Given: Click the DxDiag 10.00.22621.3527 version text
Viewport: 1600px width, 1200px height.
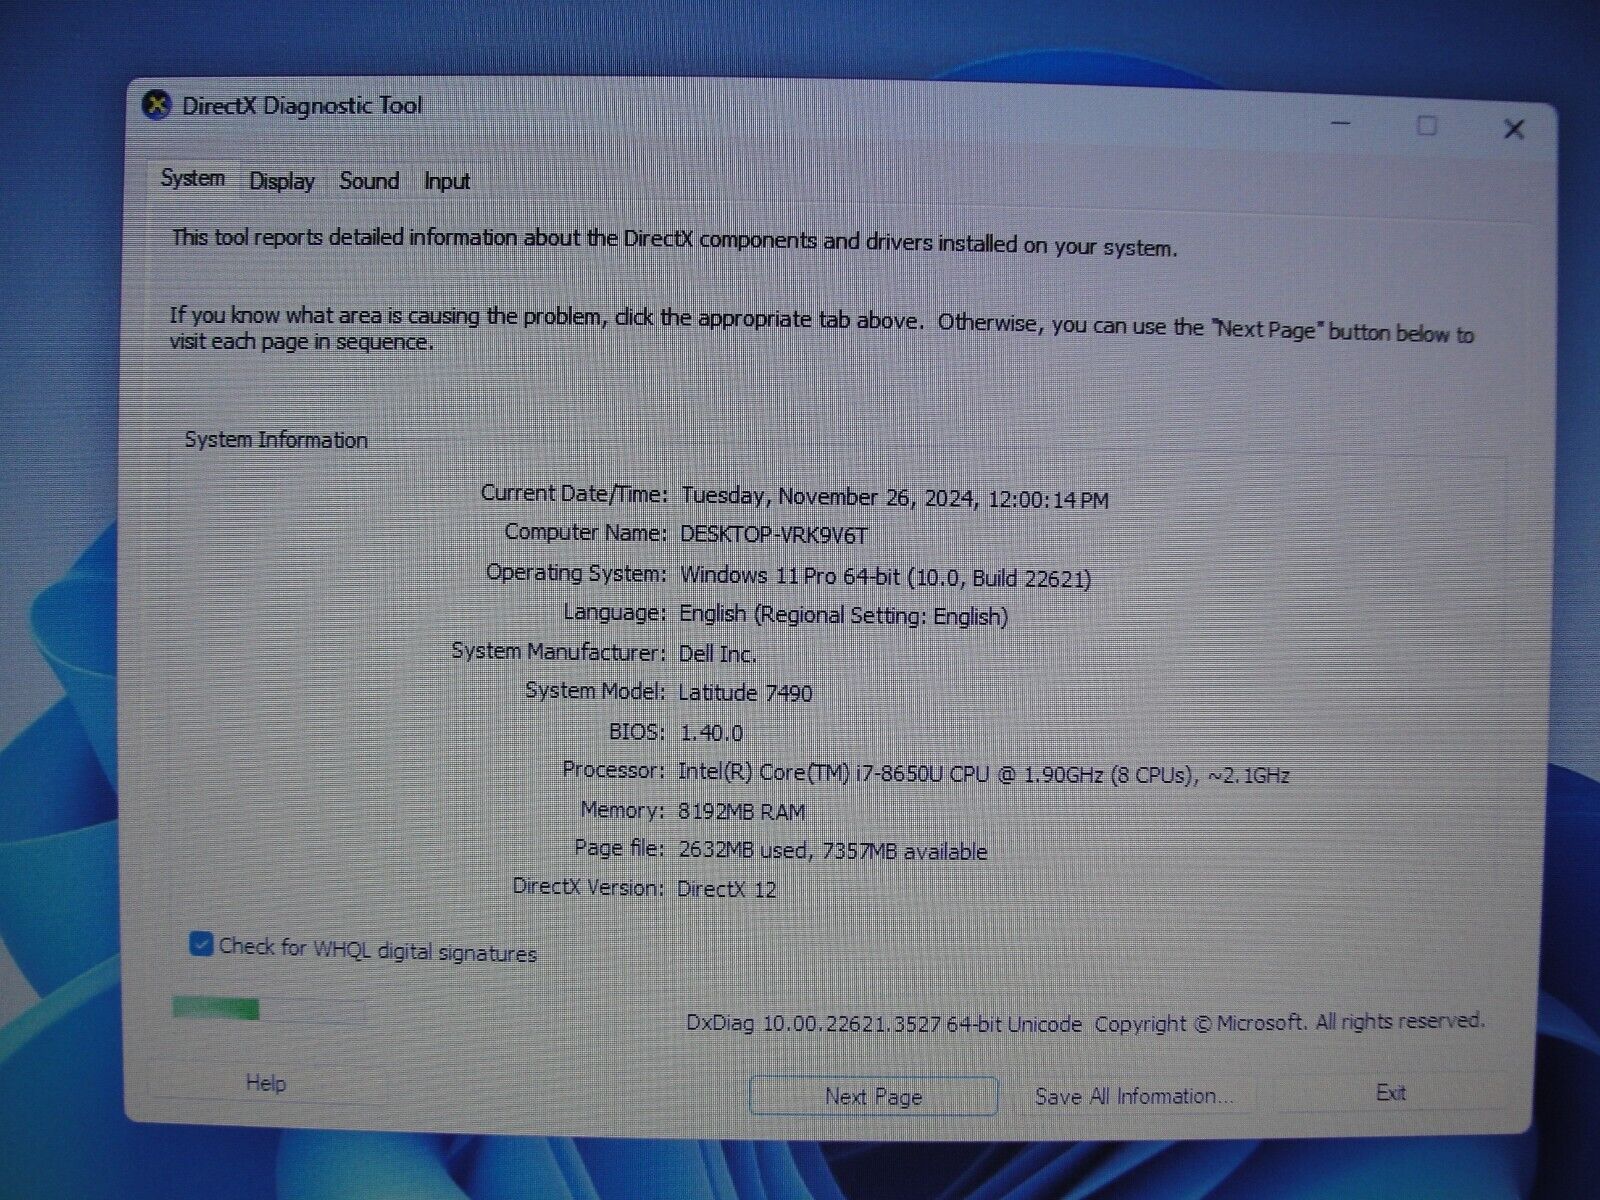Looking at the screenshot, I should pyautogui.click(x=884, y=1024).
